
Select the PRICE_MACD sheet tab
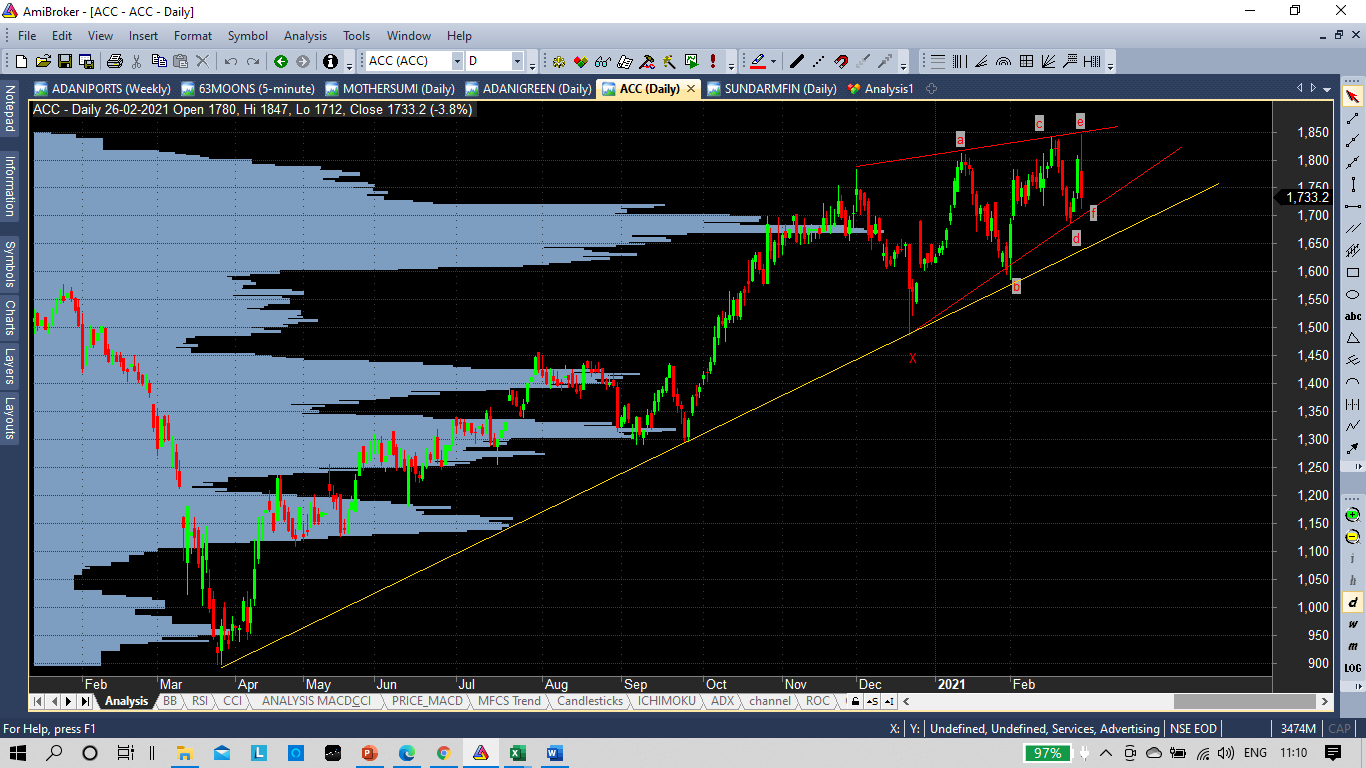[427, 701]
